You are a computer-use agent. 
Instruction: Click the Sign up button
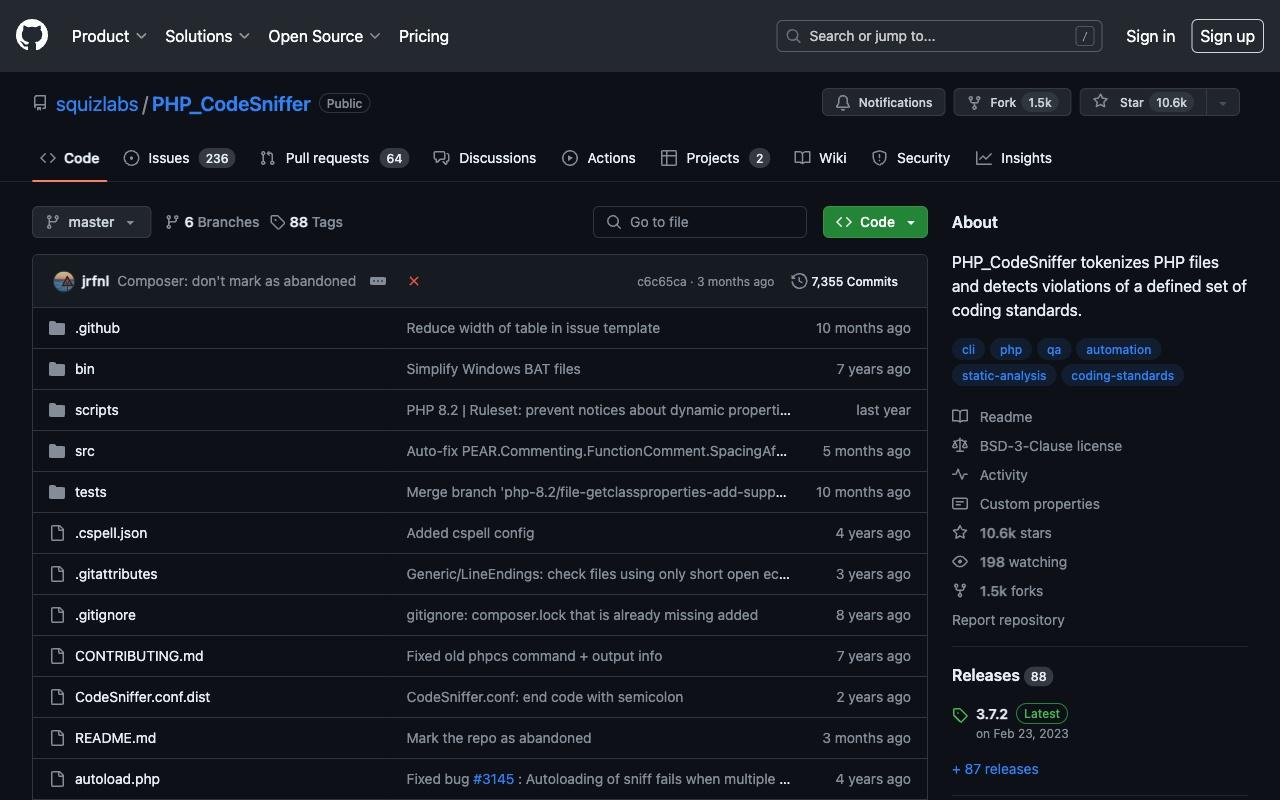click(1227, 36)
